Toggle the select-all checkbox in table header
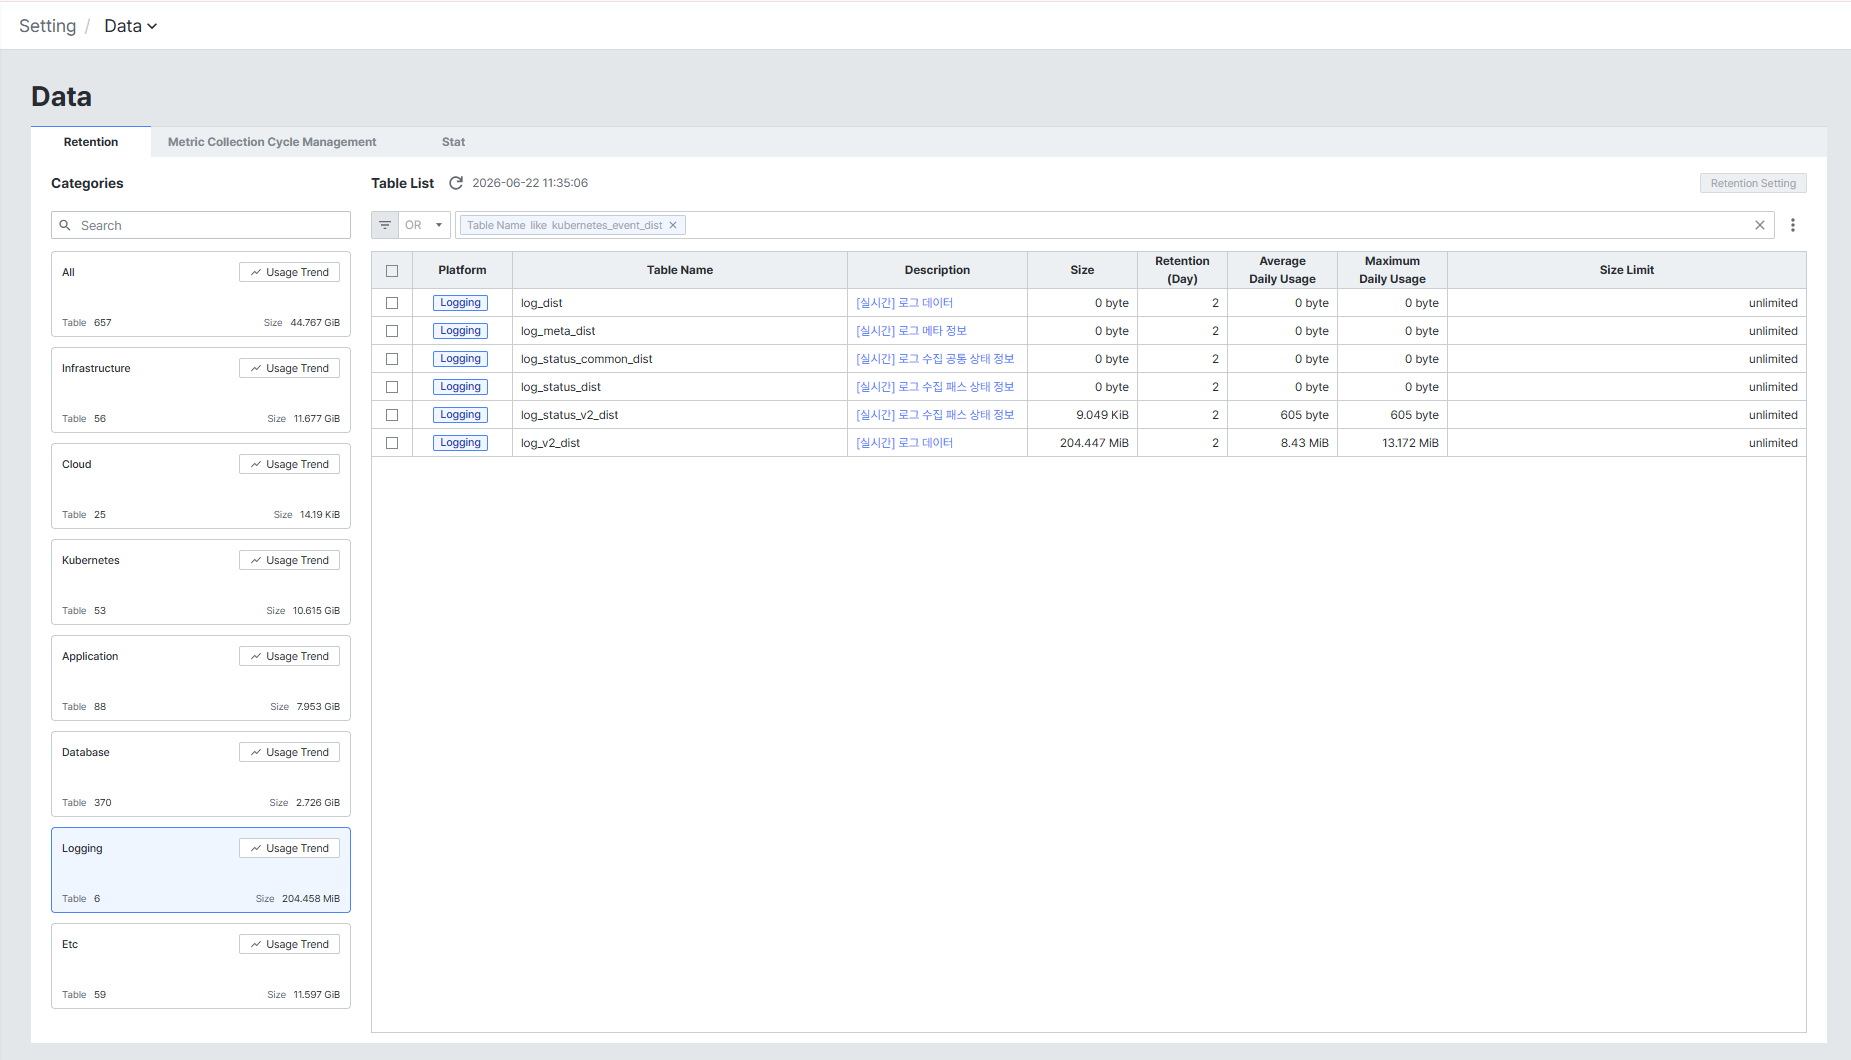 point(392,271)
